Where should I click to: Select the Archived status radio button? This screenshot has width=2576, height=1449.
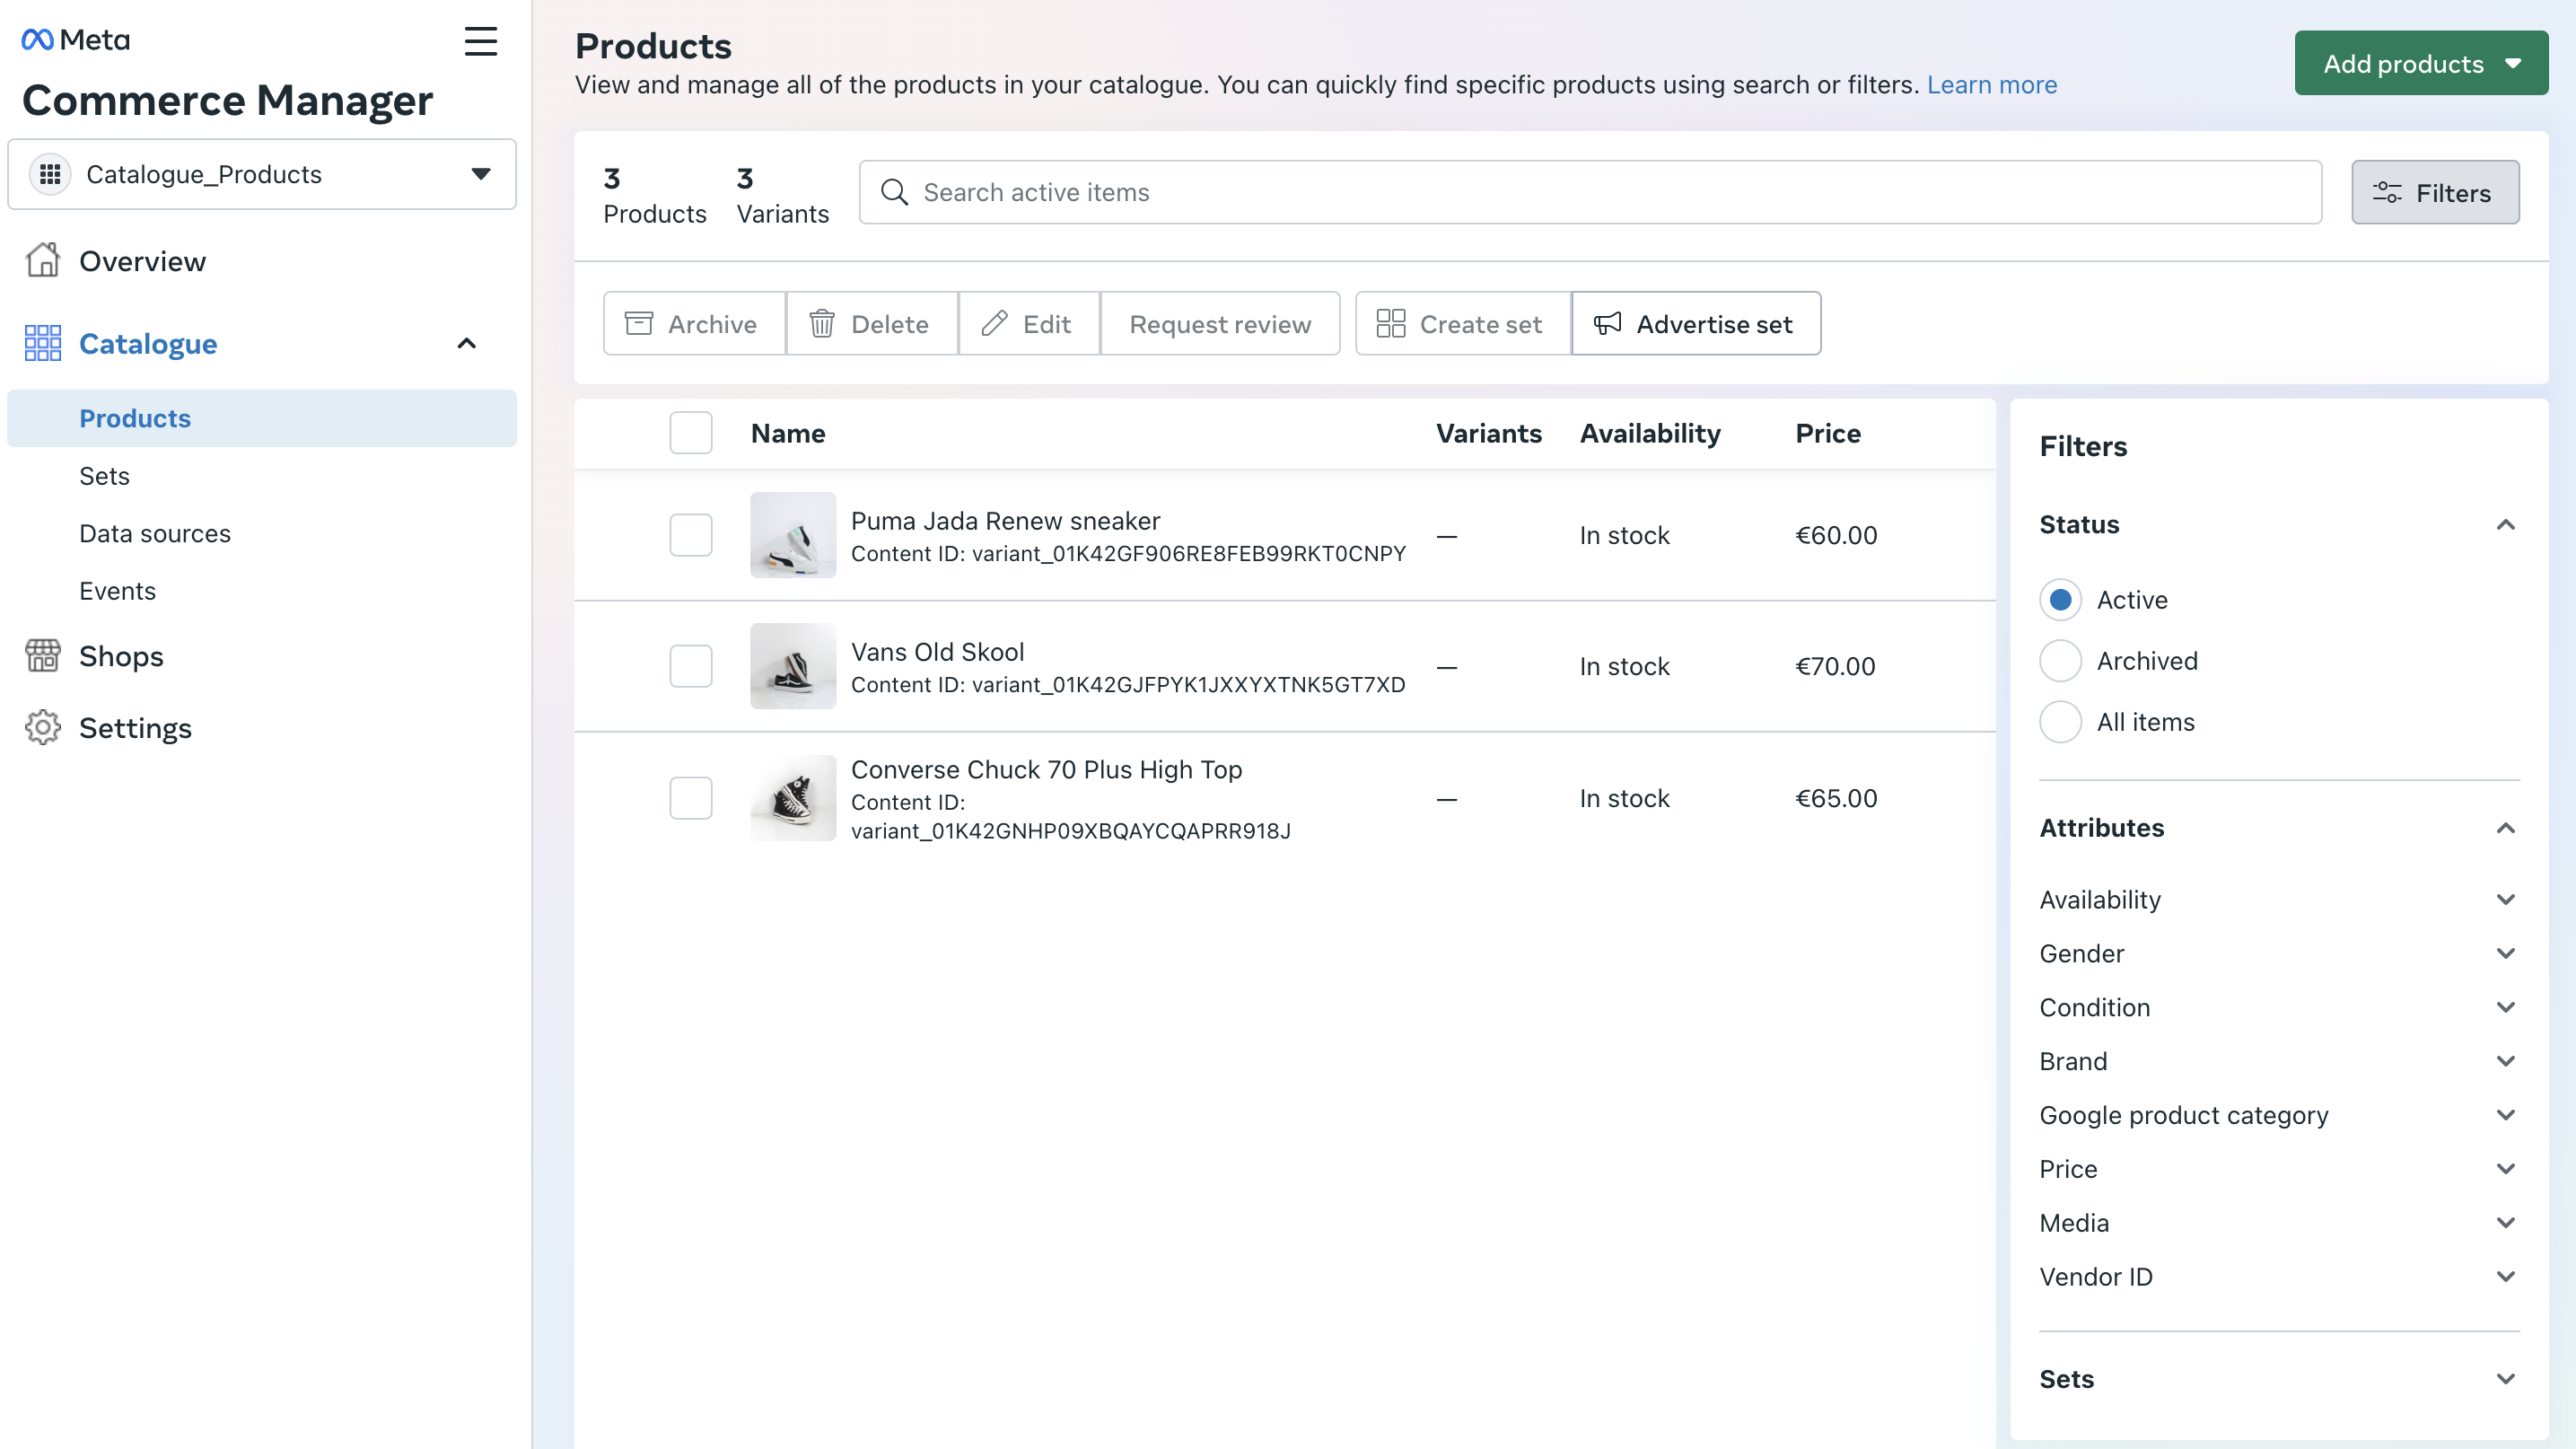[2059, 660]
